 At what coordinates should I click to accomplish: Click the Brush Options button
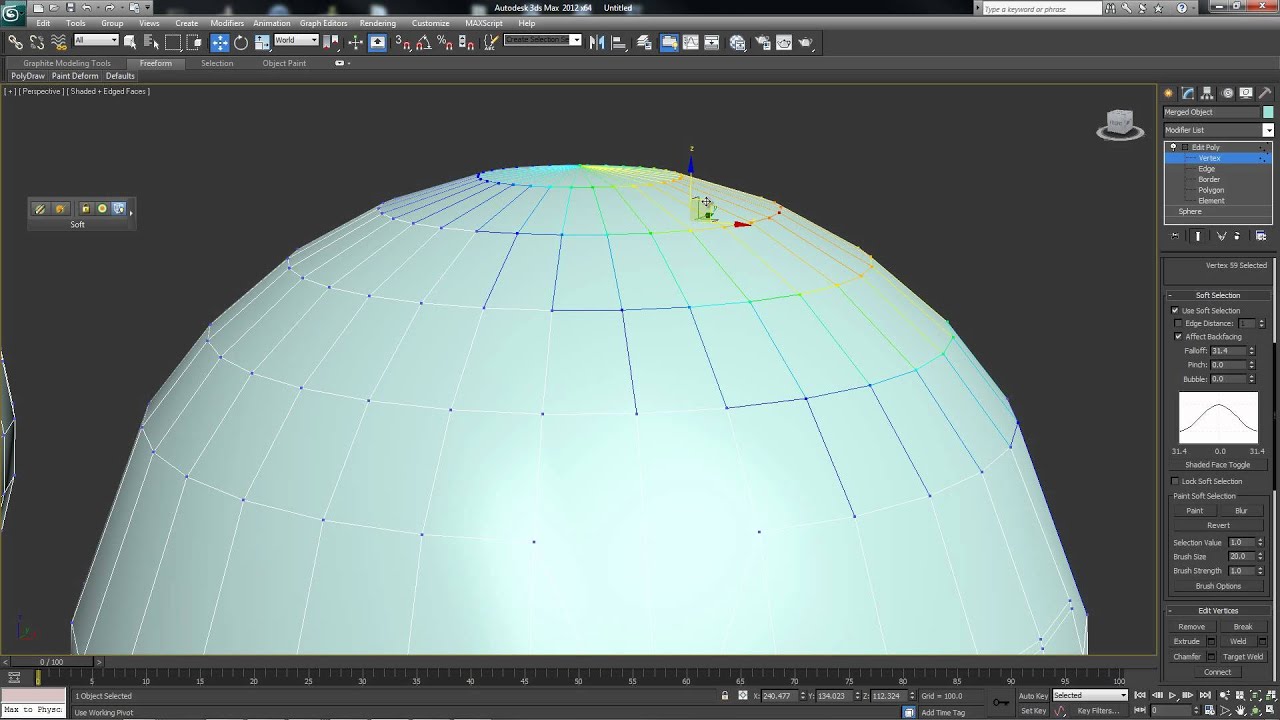click(x=1218, y=586)
